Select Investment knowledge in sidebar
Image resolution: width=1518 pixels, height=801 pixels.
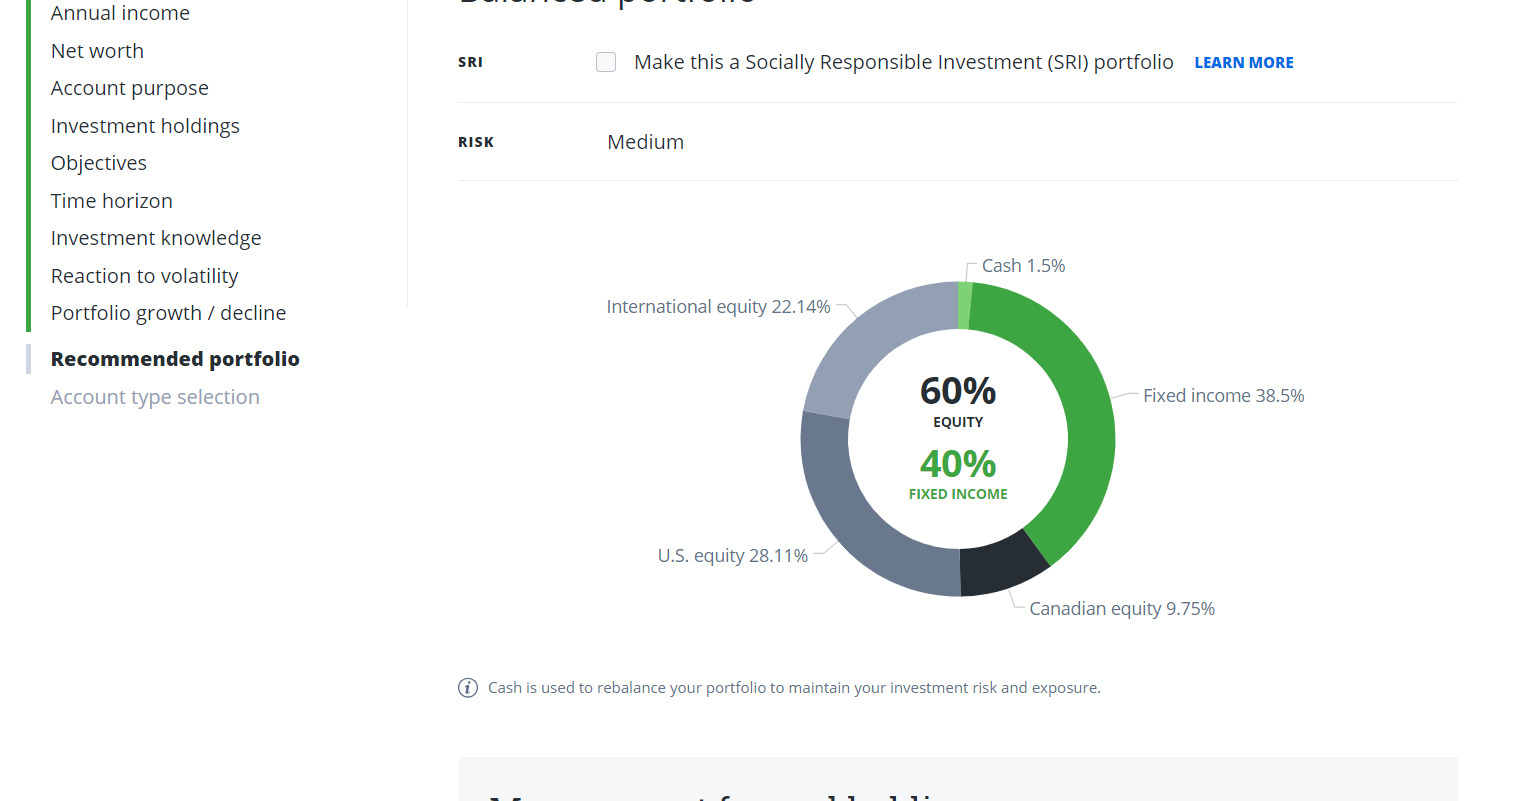156,238
